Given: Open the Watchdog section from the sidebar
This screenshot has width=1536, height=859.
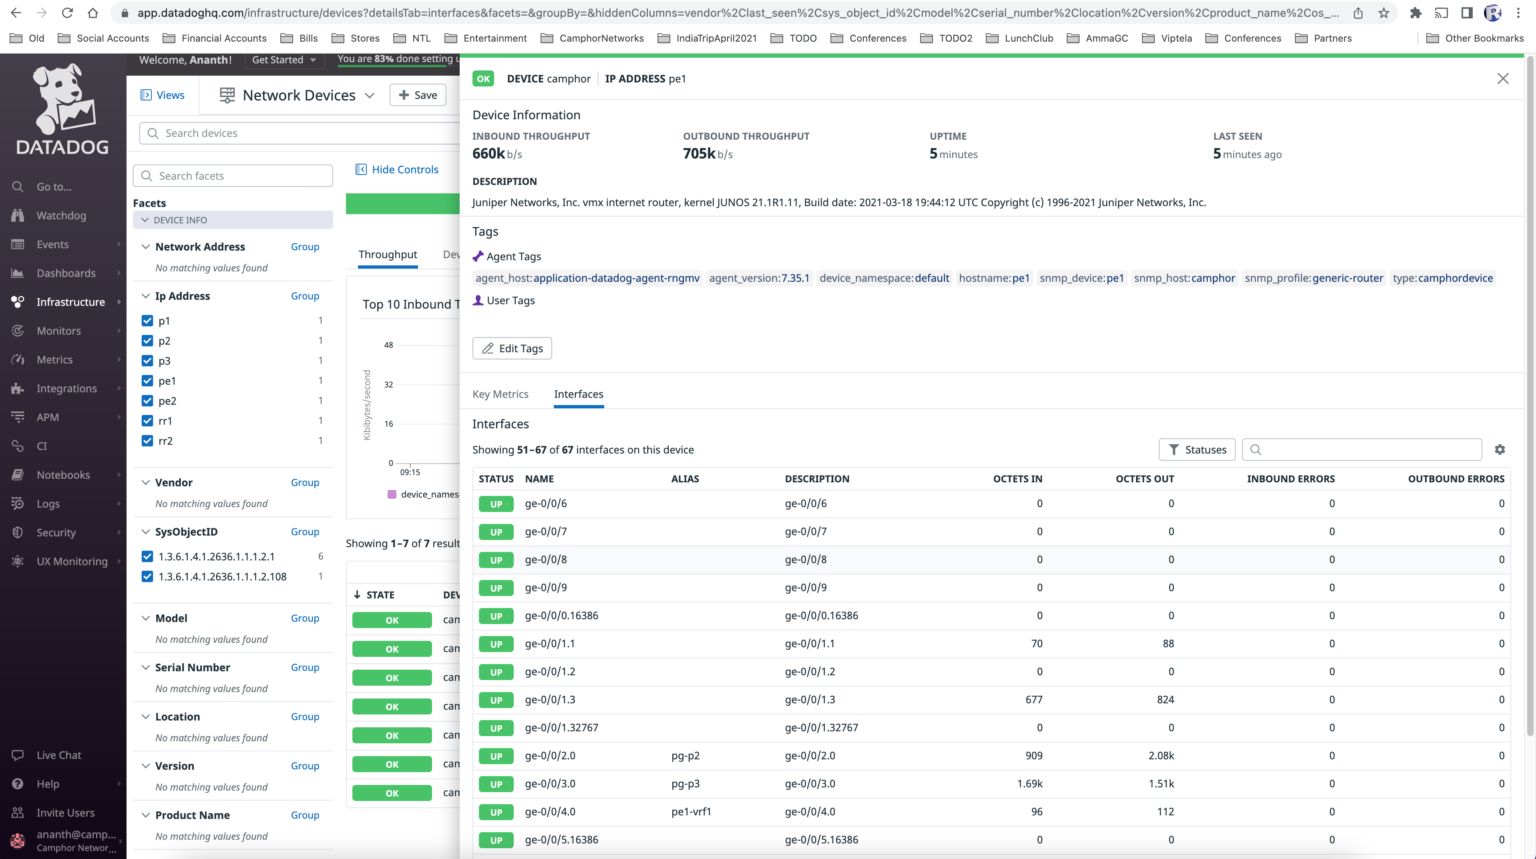Looking at the screenshot, I should tap(61, 215).
